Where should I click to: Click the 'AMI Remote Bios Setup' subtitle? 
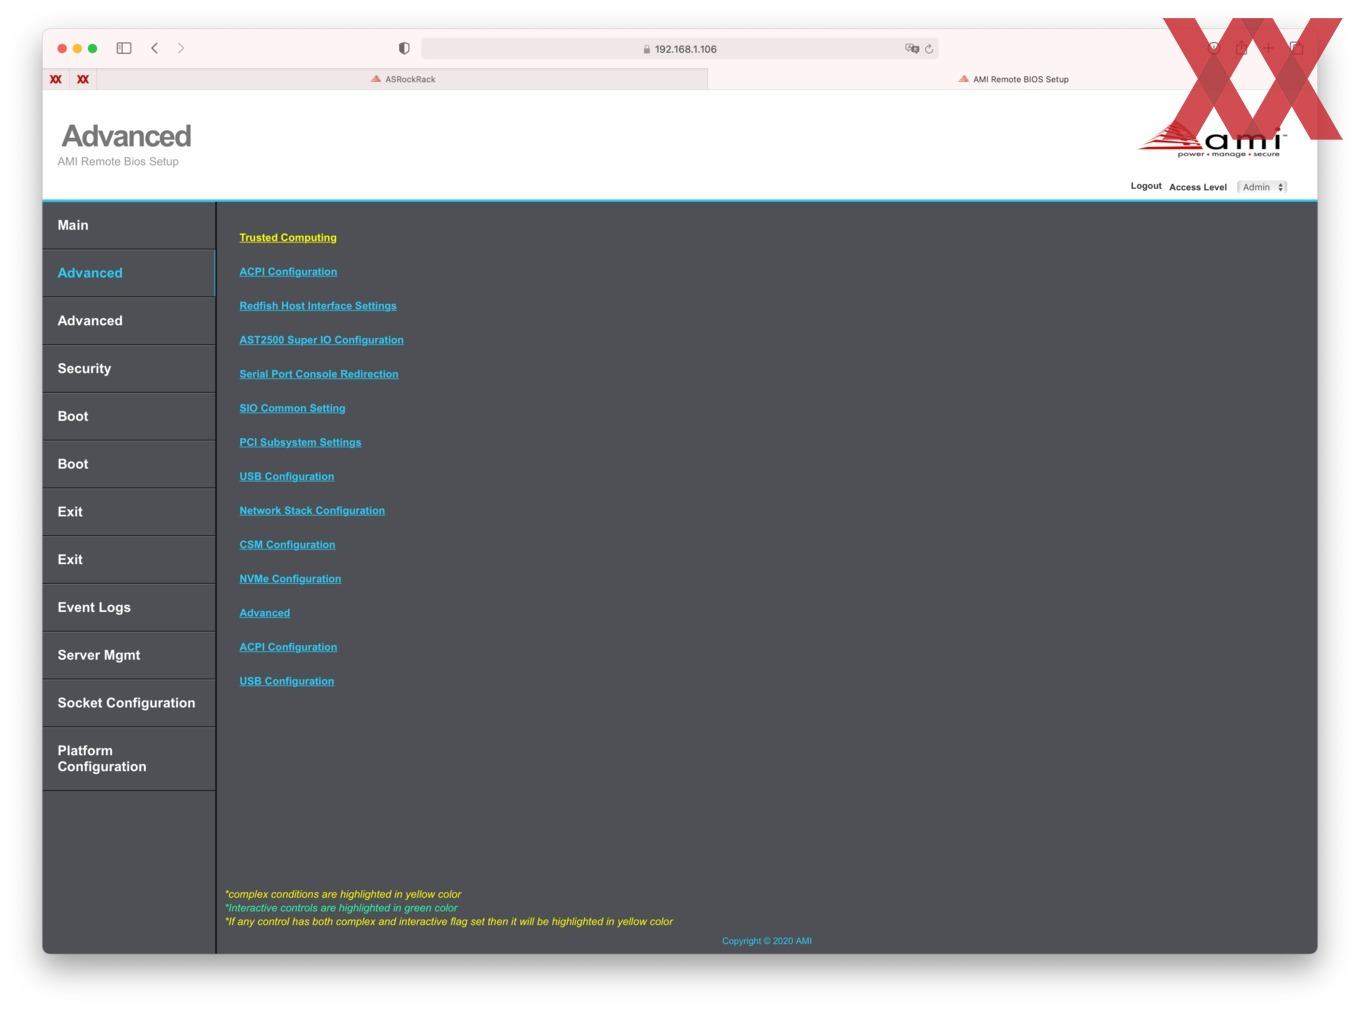tap(118, 161)
